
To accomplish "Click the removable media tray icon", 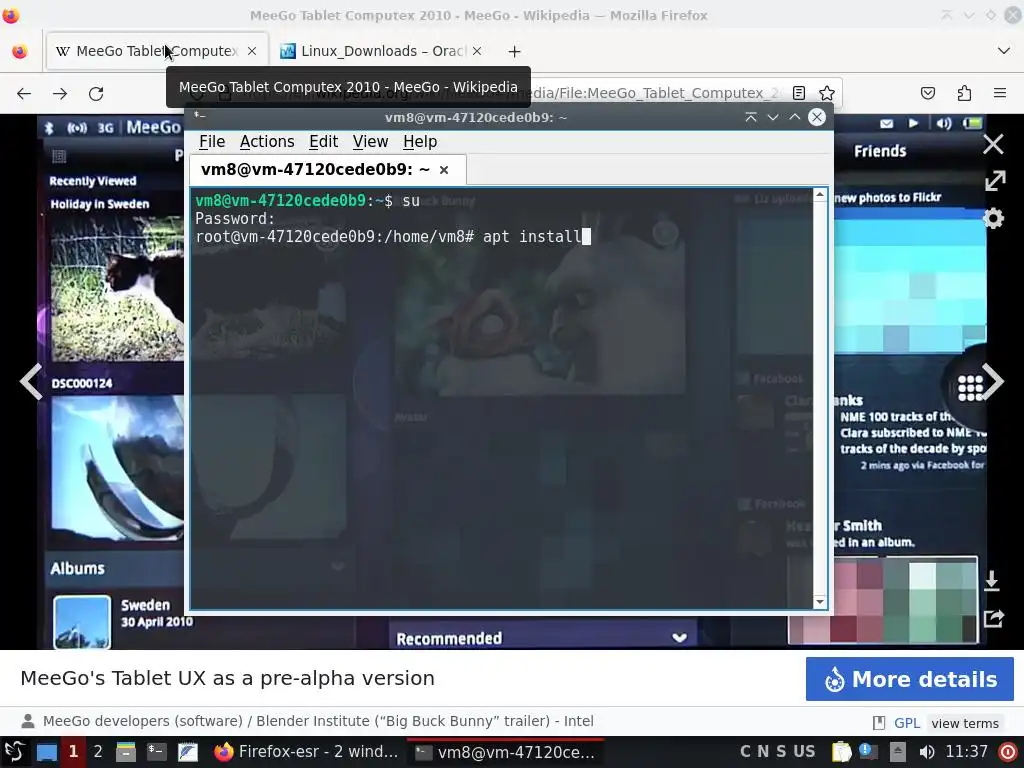I will tap(898, 752).
